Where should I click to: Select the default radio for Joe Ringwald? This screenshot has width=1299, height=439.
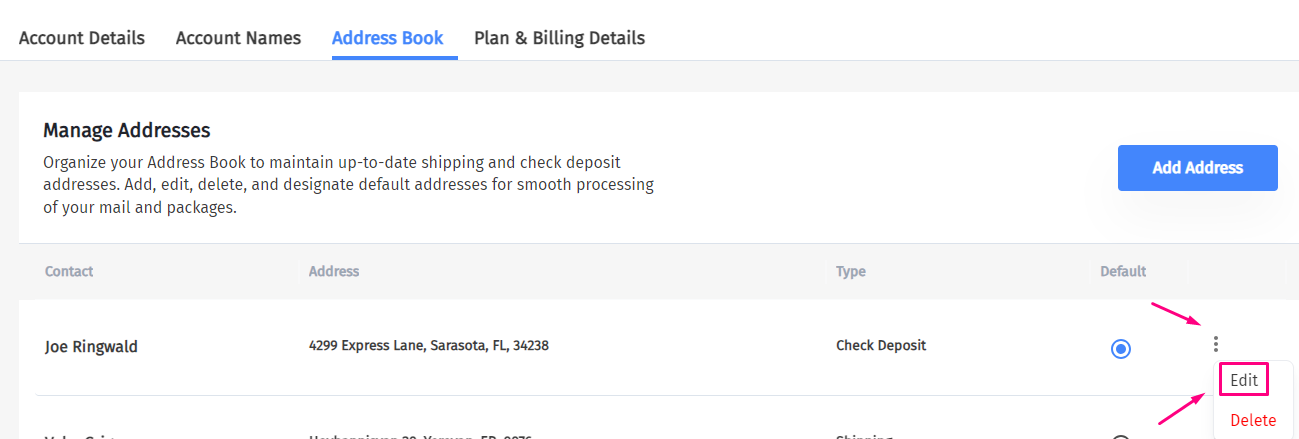(1121, 349)
